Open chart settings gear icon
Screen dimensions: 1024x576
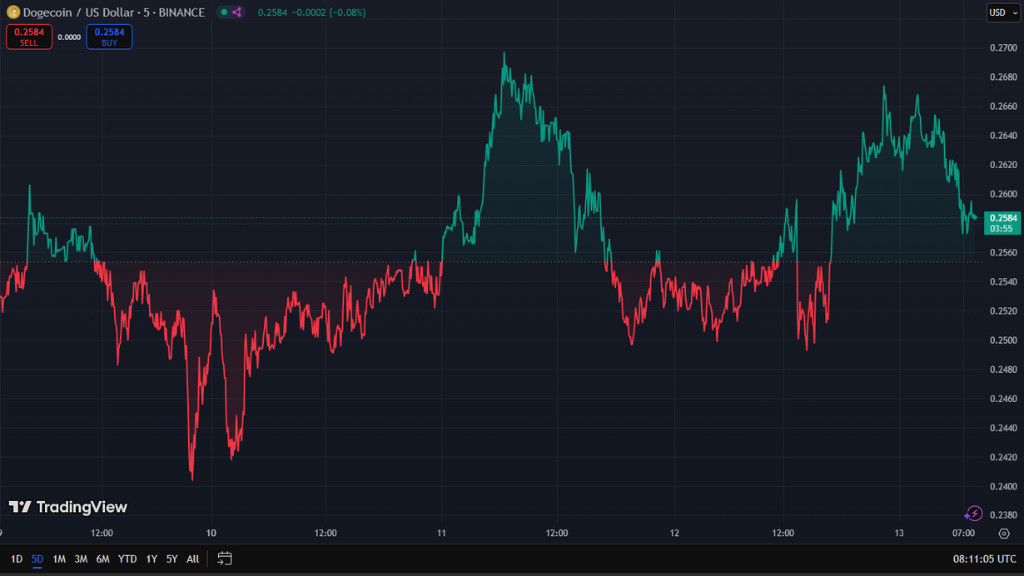point(1004,534)
